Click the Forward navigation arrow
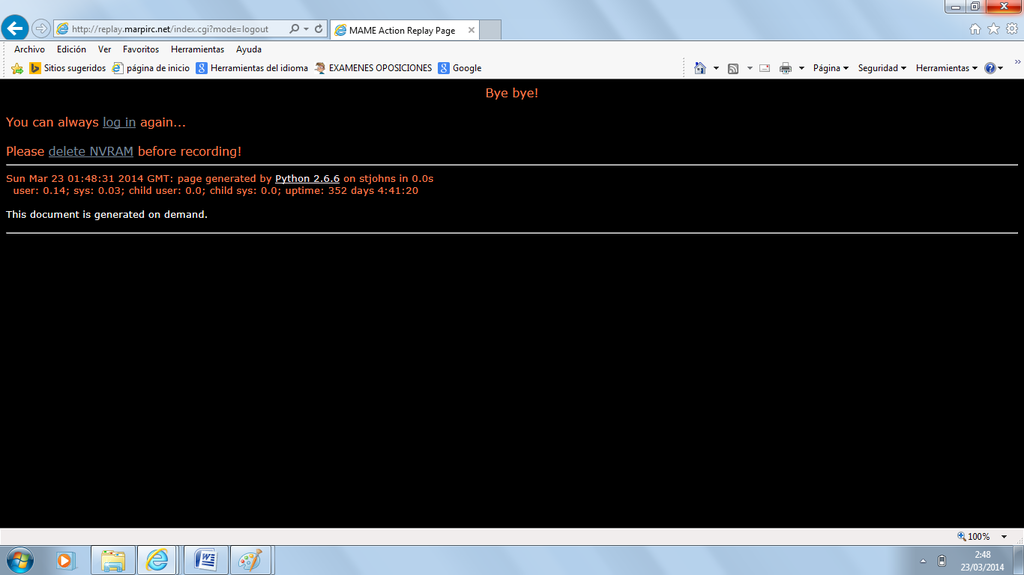Image resolution: width=1024 pixels, height=575 pixels. [41, 29]
